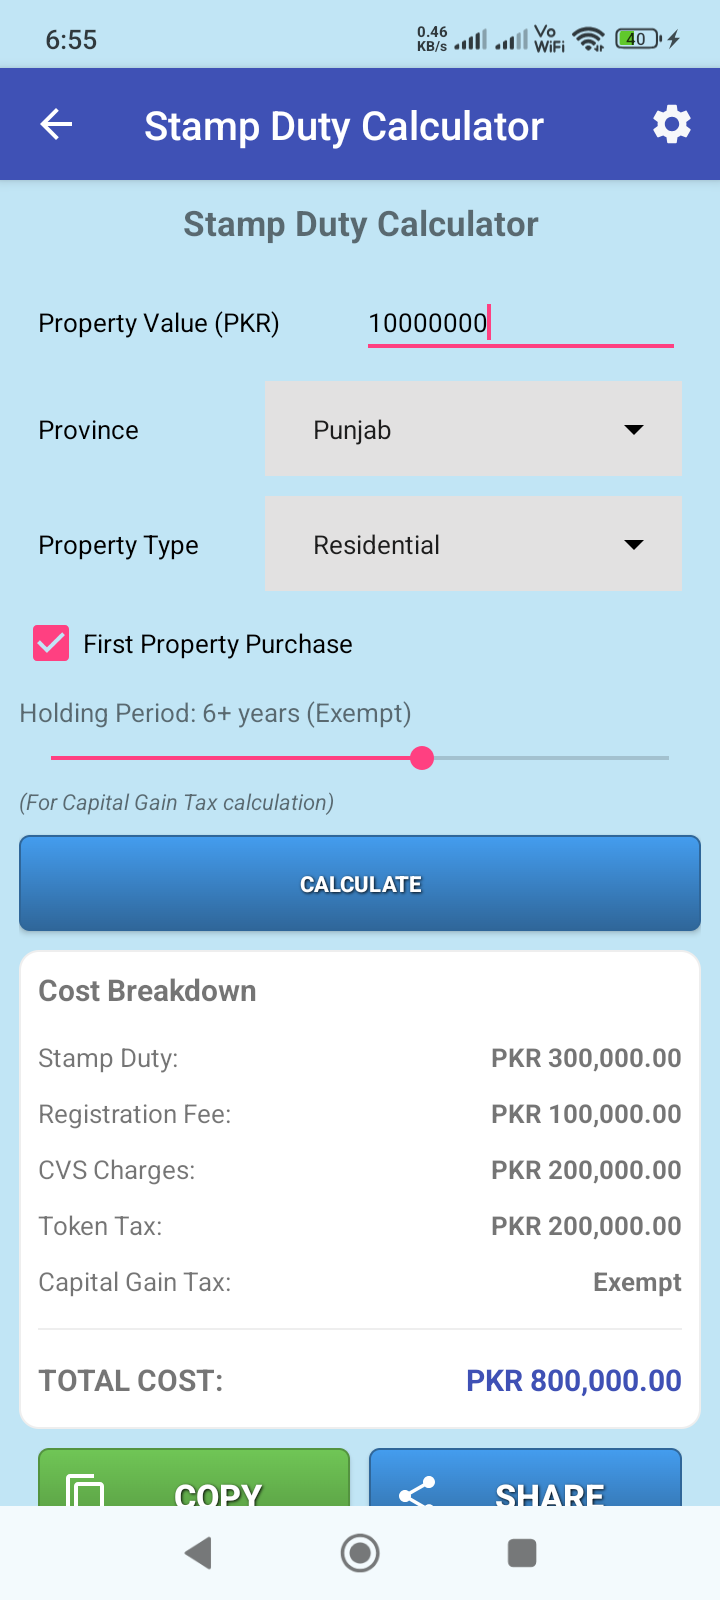This screenshot has width=720, height=1600.
Task: Tap the SHARE button label
Action: click(550, 1494)
